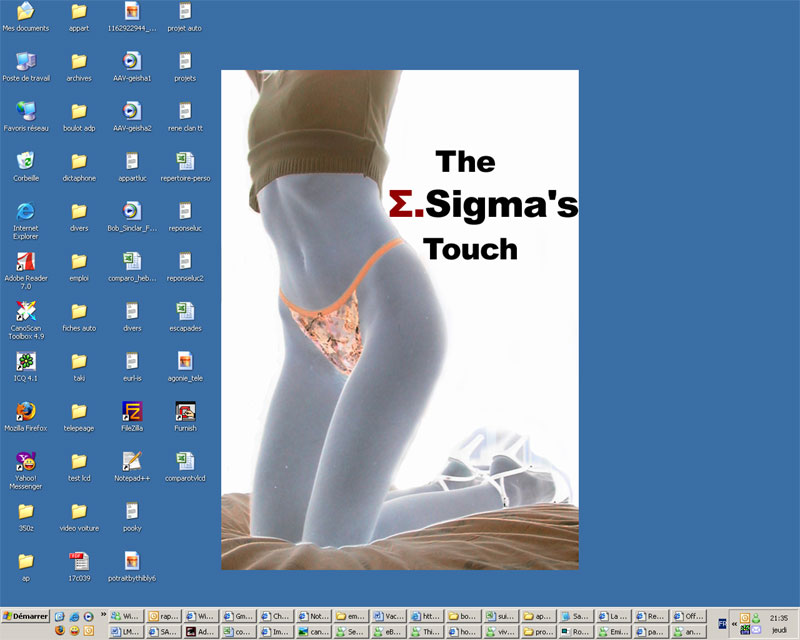Click the FR language indicator in taskbar

click(x=722, y=624)
